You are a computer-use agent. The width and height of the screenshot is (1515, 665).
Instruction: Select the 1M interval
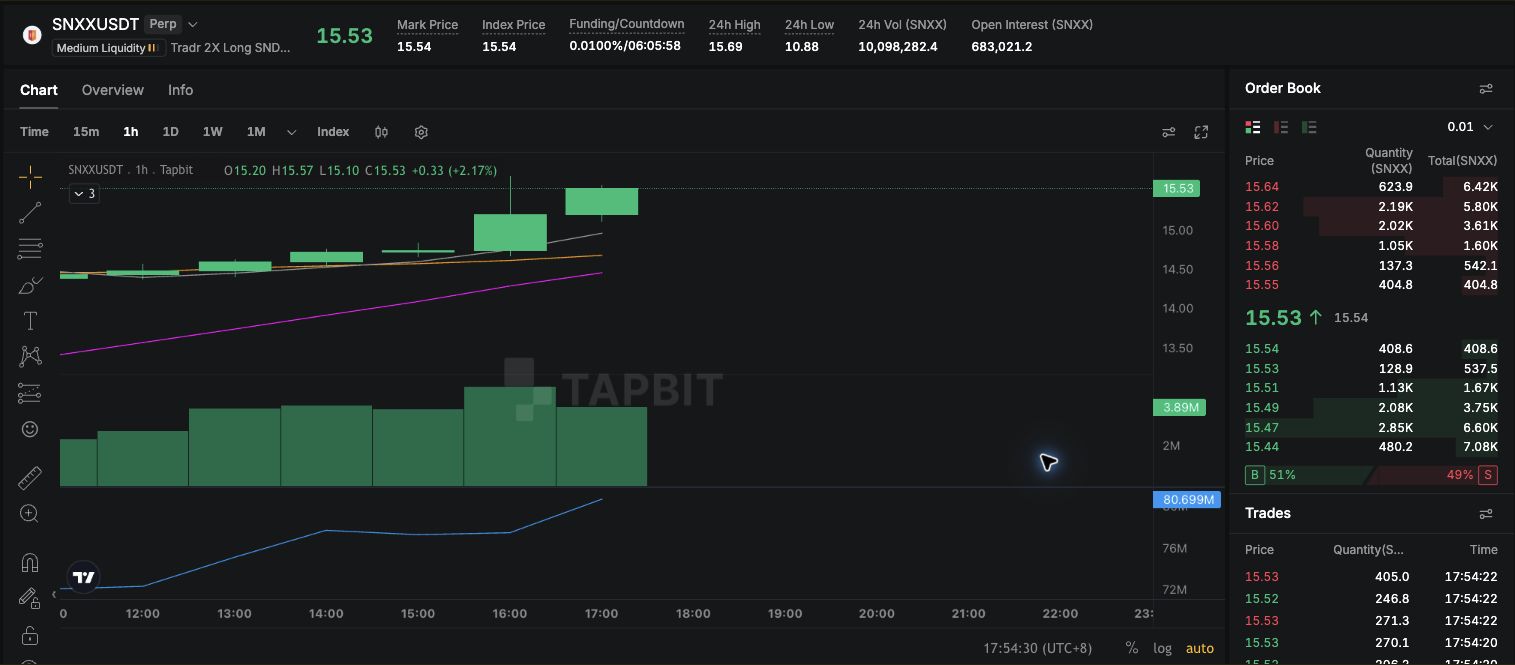point(256,132)
